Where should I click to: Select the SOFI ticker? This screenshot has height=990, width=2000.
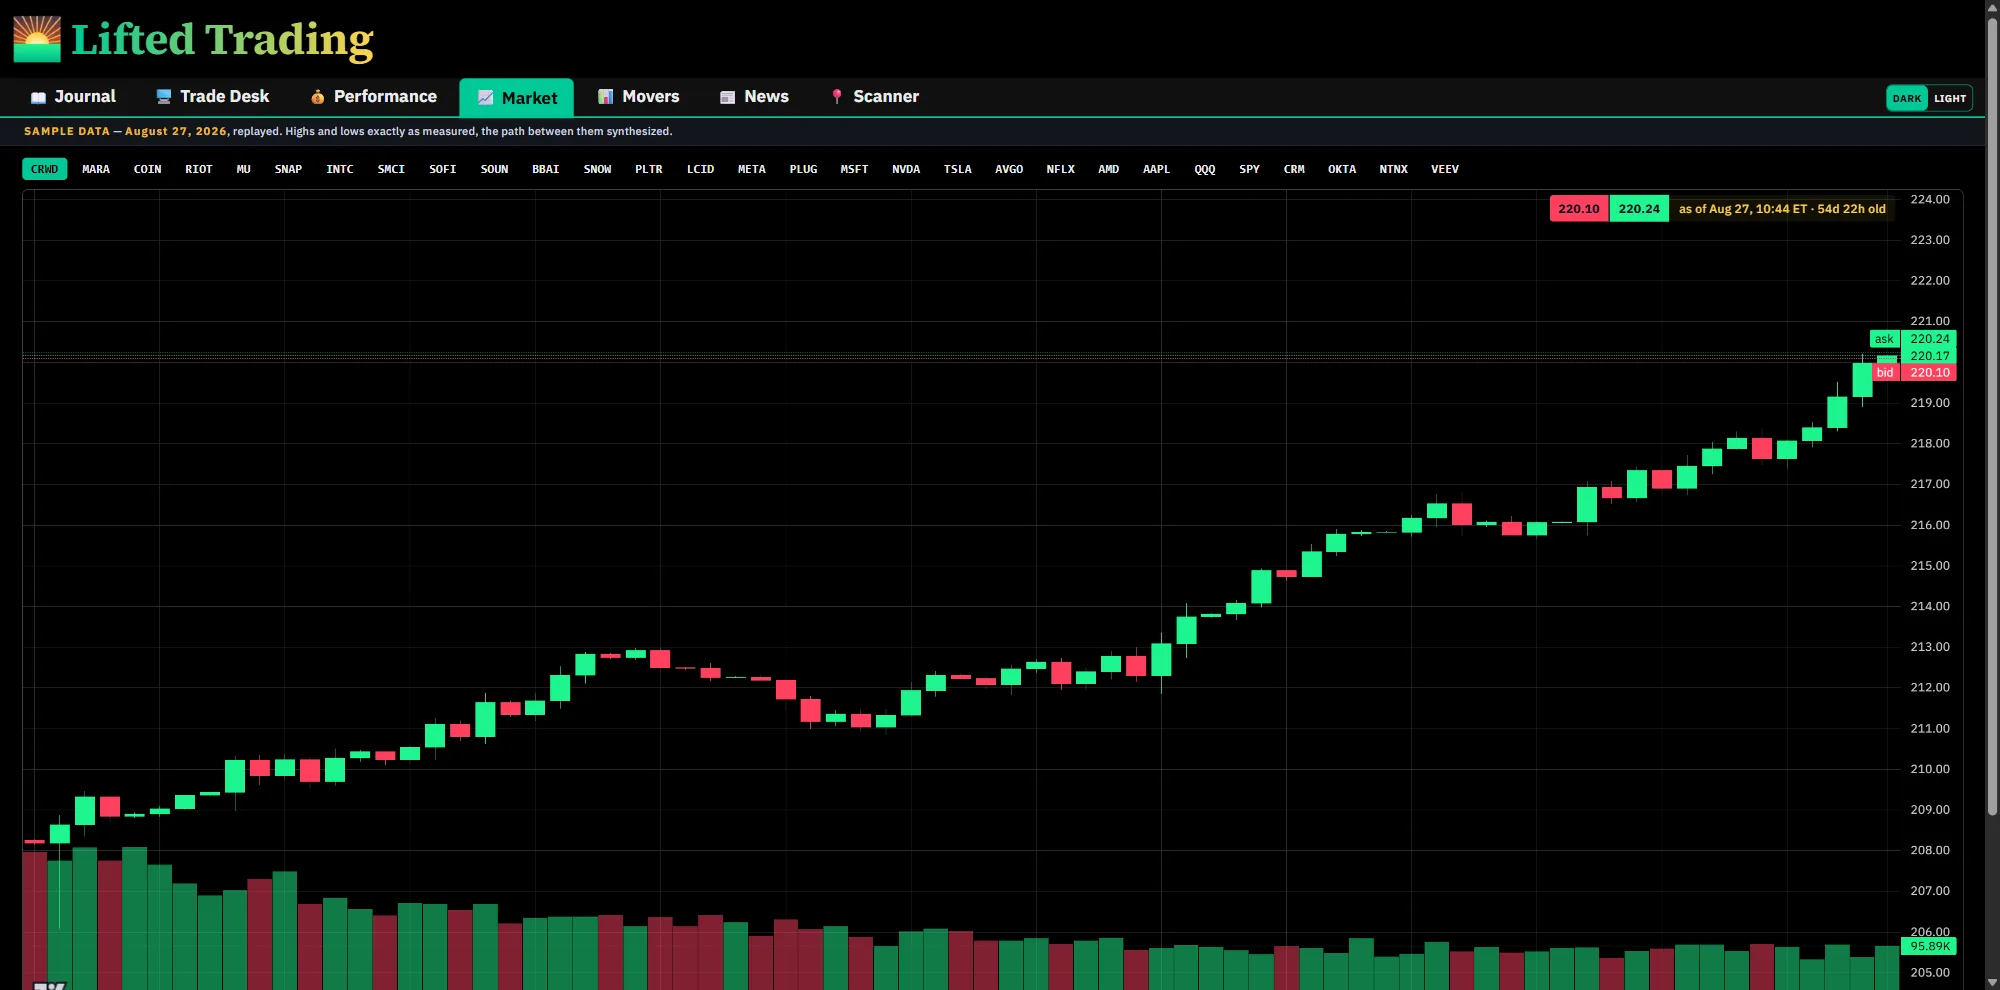click(x=443, y=169)
